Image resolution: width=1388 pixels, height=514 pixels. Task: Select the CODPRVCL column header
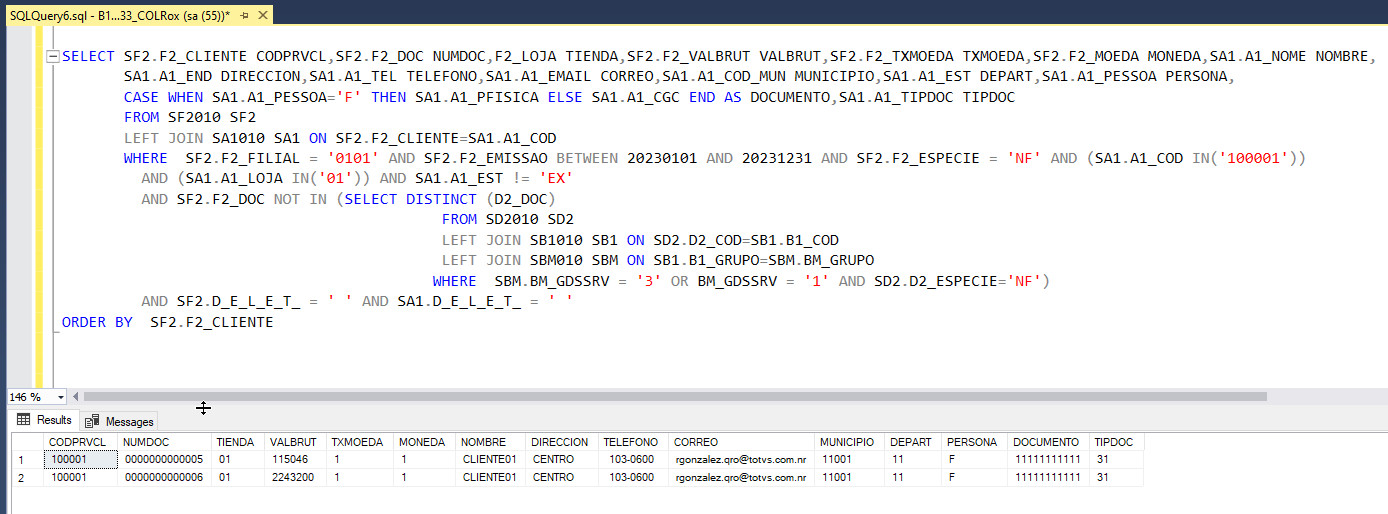tap(81, 442)
